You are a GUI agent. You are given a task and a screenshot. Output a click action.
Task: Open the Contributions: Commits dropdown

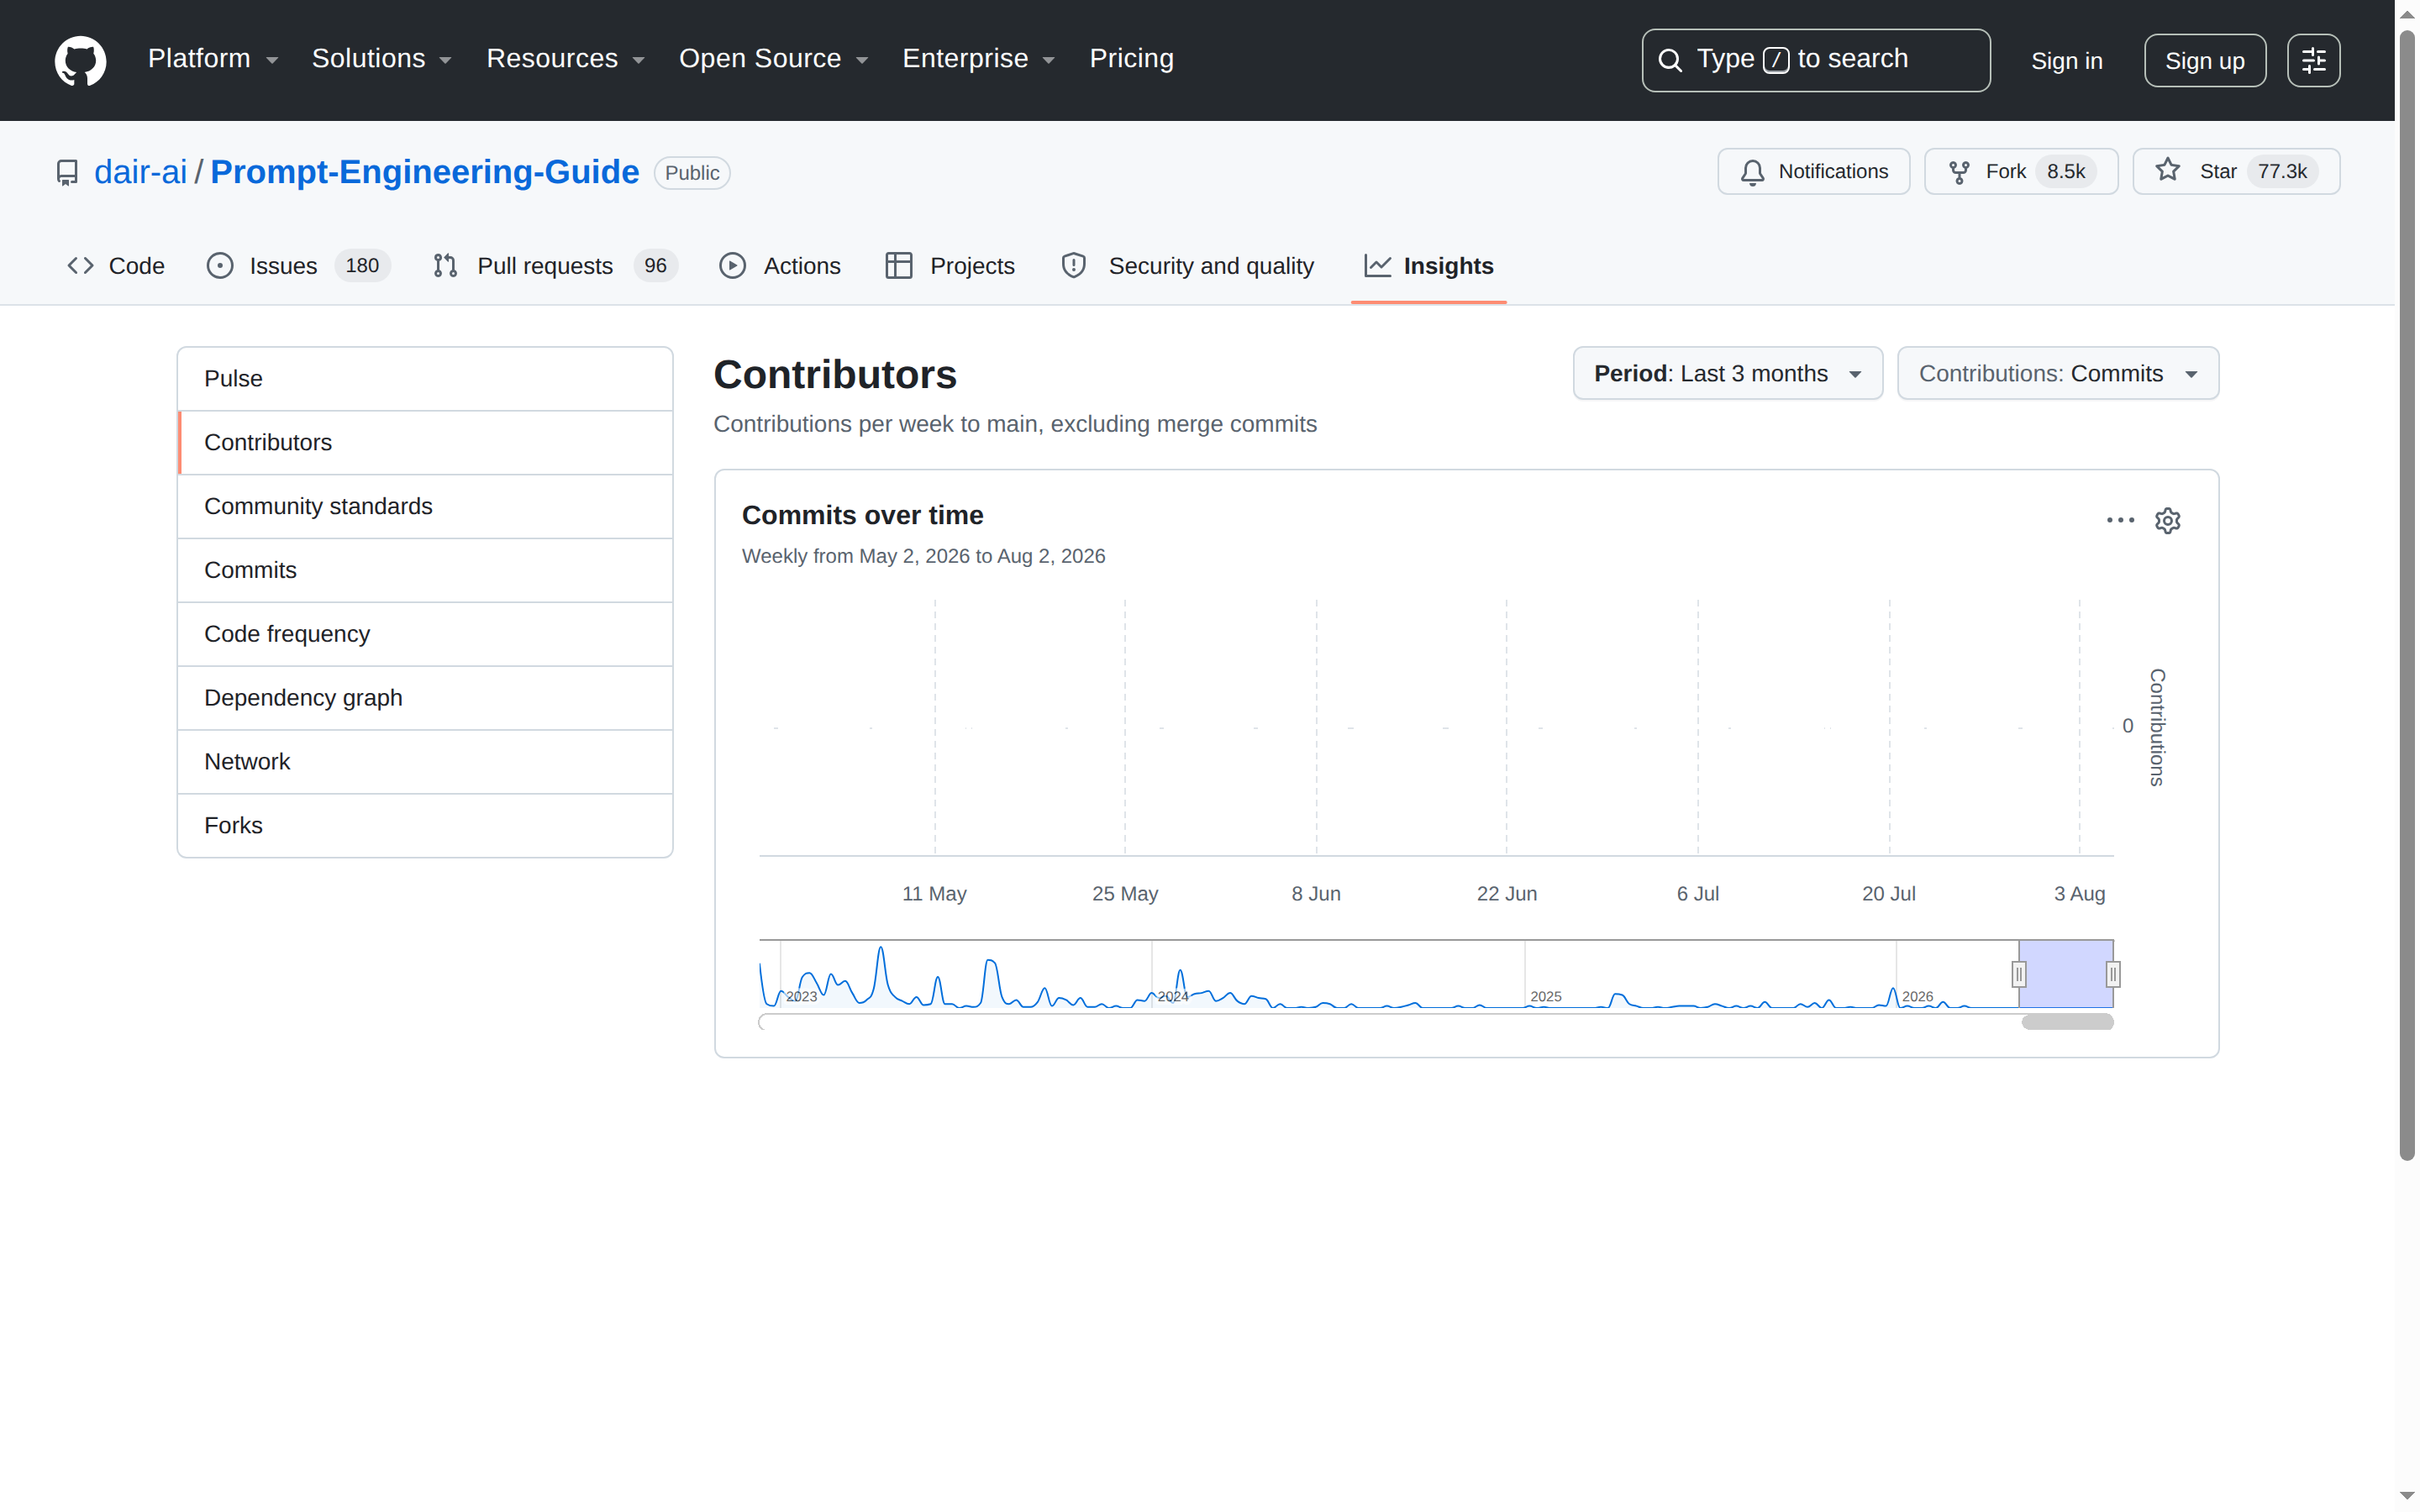coord(2057,373)
